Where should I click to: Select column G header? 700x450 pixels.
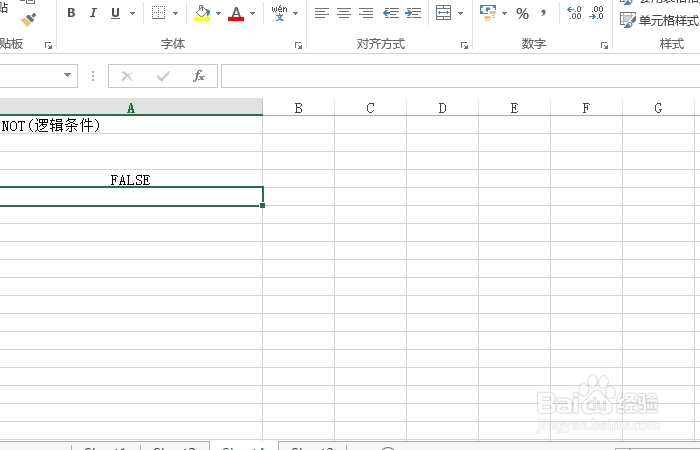[x=658, y=108]
